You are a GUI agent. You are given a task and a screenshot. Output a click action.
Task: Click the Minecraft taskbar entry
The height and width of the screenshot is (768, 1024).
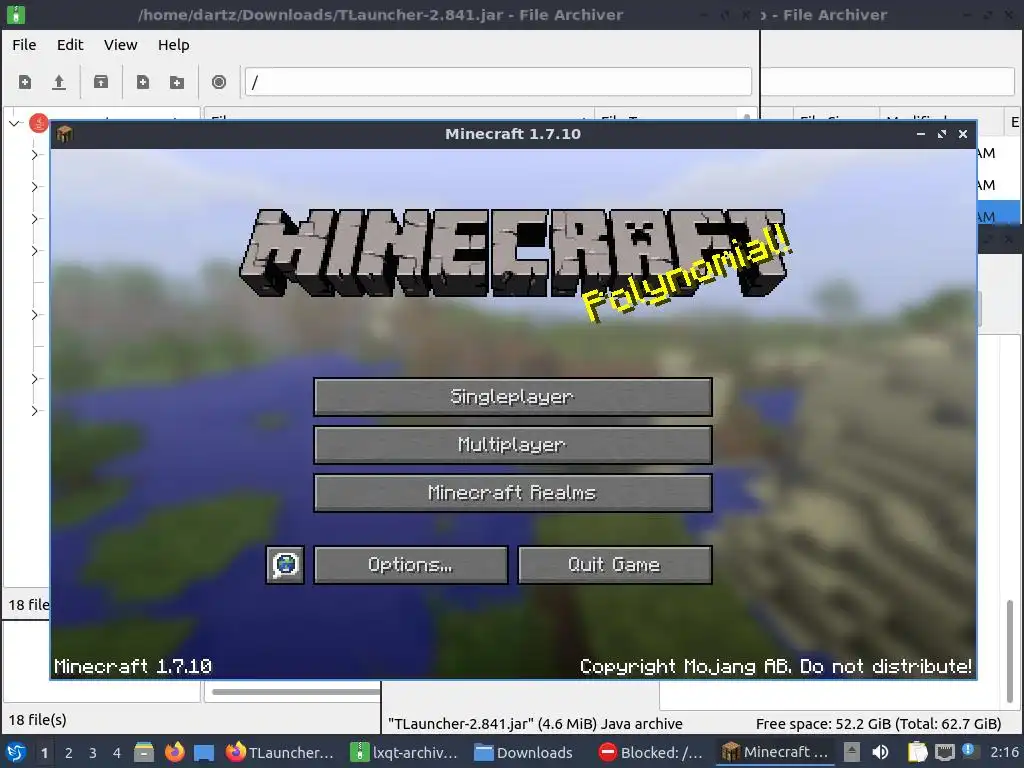pos(775,752)
